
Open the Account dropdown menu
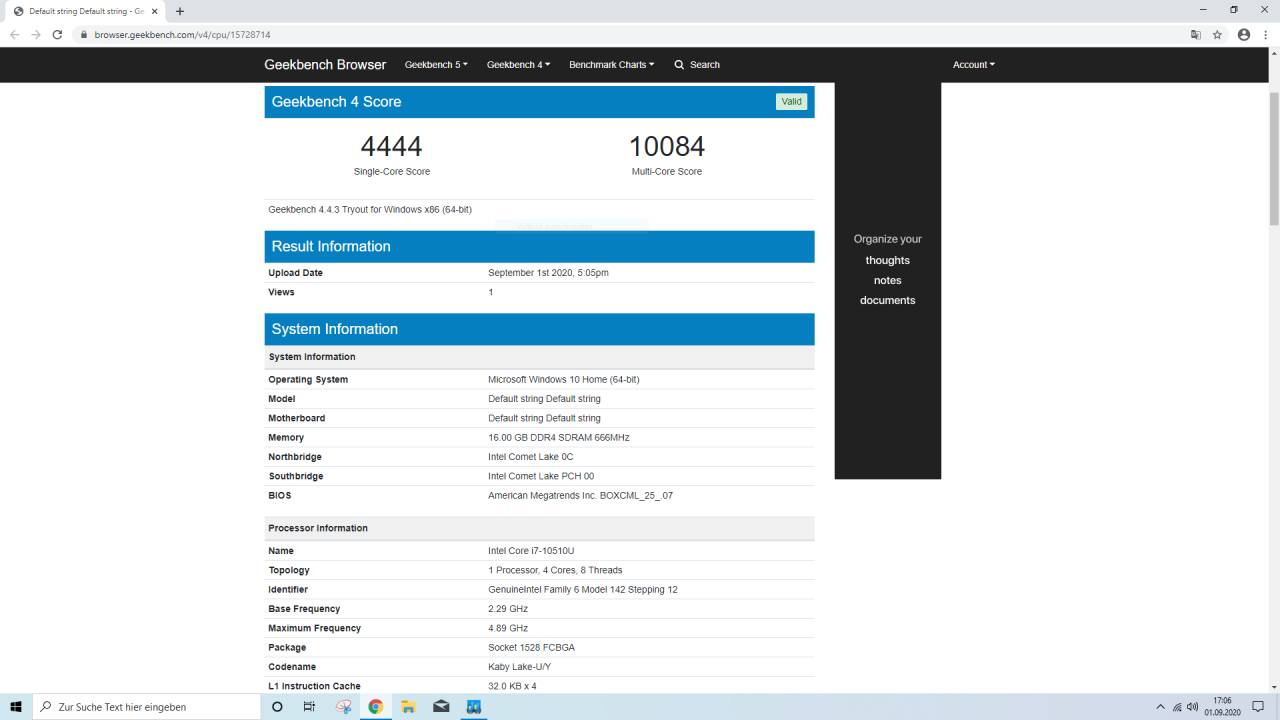pos(974,65)
